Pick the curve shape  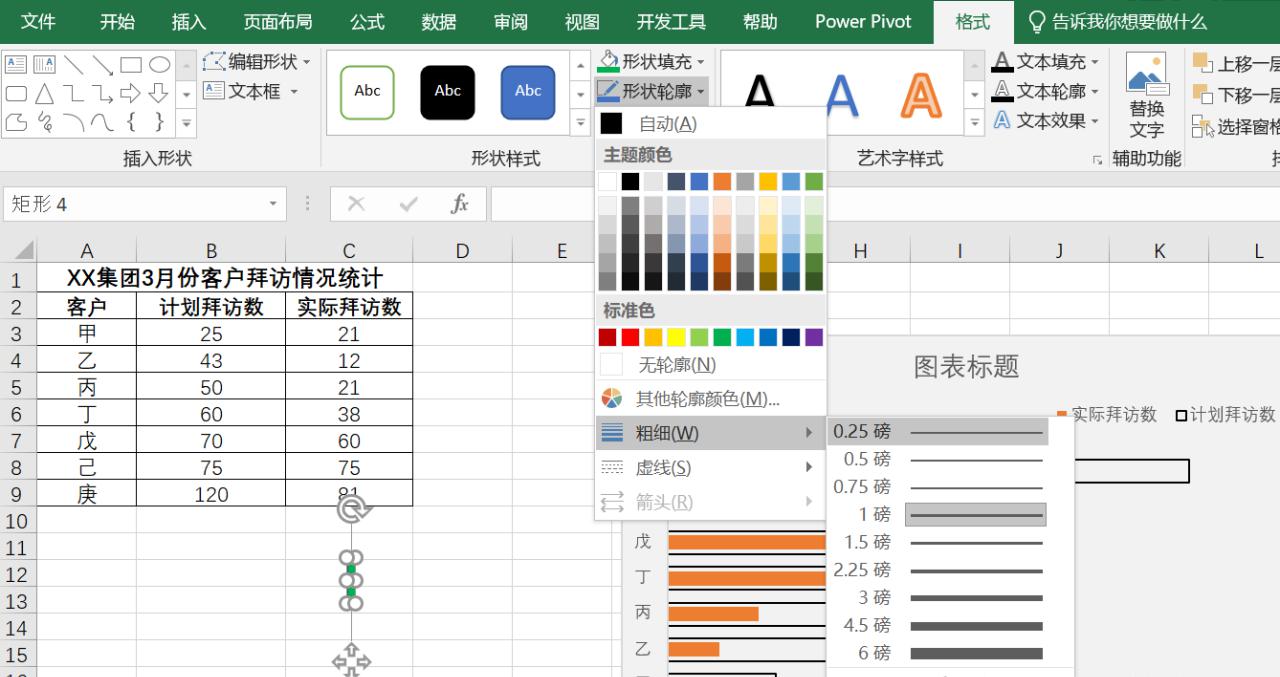[102, 122]
